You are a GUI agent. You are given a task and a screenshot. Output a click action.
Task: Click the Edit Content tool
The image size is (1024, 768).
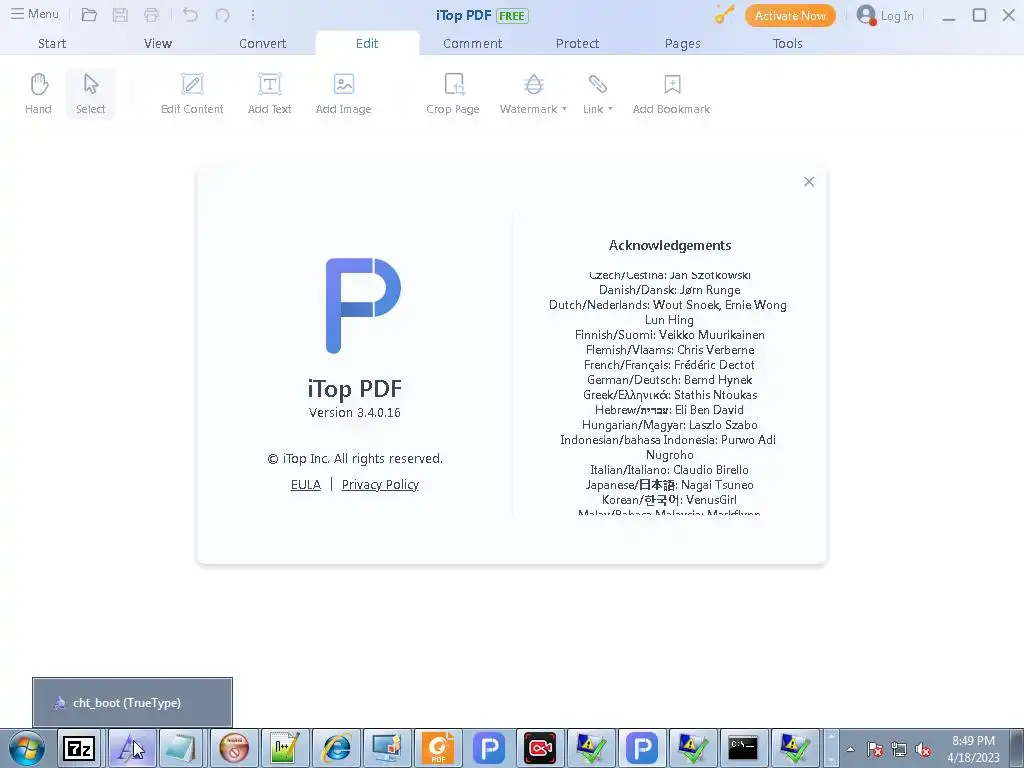(192, 94)
